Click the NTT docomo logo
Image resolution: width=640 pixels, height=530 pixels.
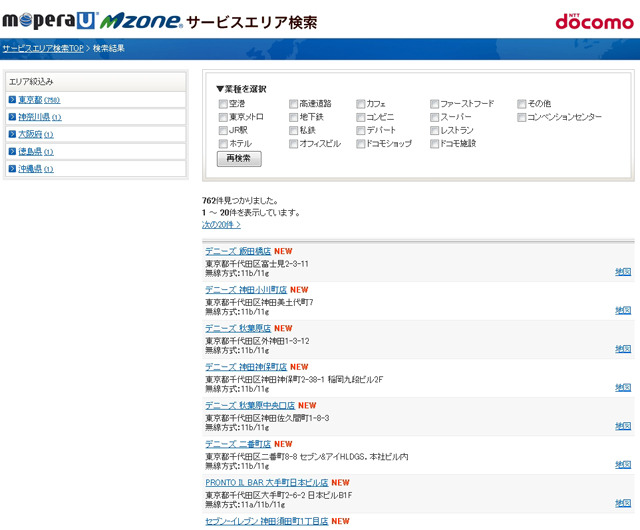click(x=594, y=21)
